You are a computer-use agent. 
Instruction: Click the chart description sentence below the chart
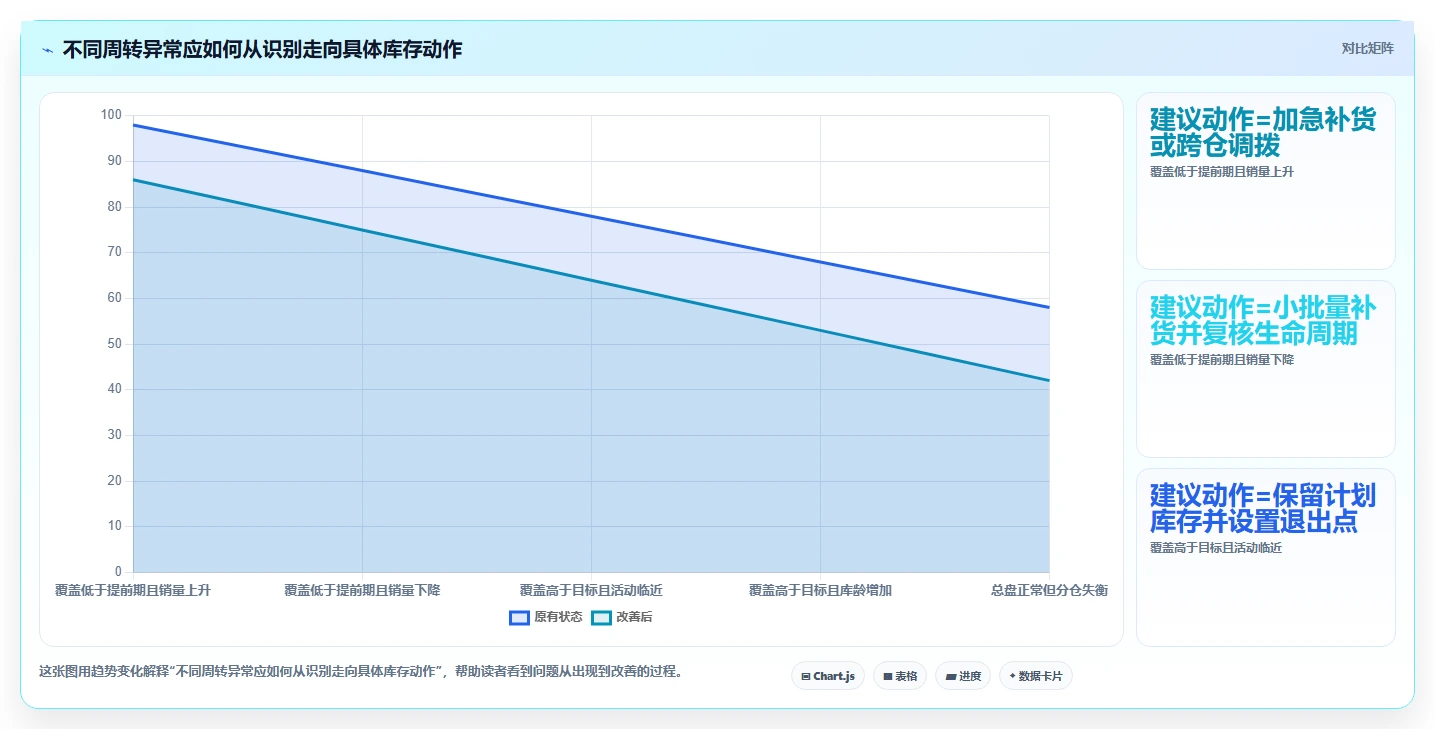pyautogui.click(x=363, y=672)
